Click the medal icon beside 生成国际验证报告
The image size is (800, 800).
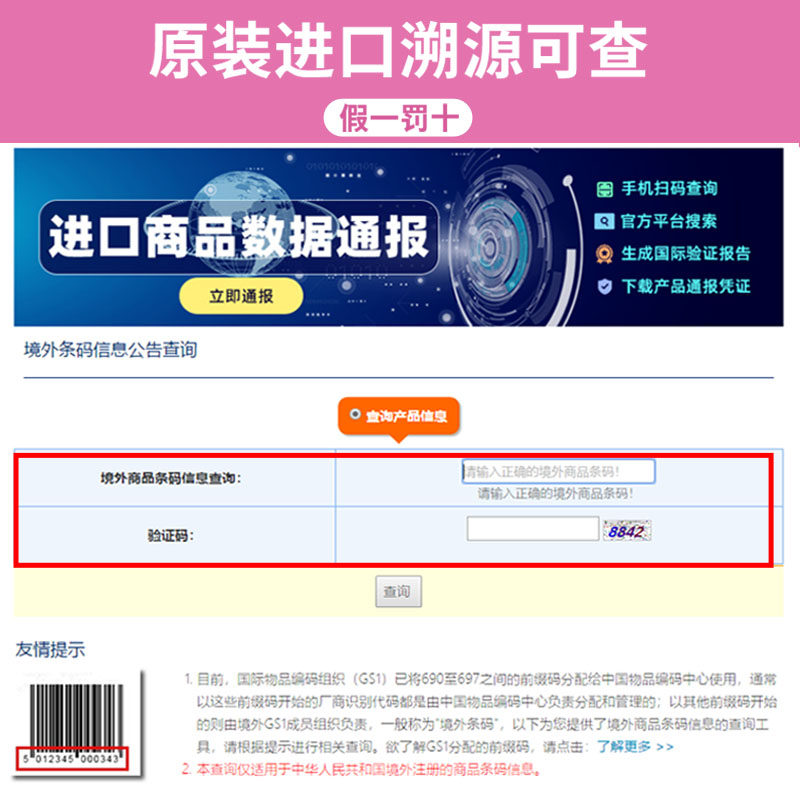pyautogui.click(x=605, y=254)
